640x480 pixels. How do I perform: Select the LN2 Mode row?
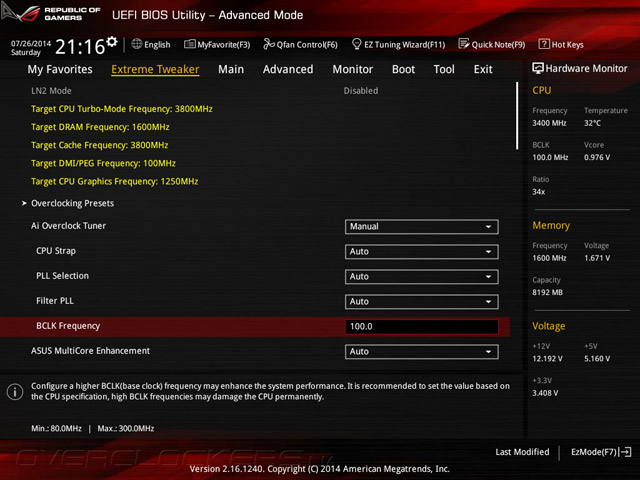click(255, 91)
